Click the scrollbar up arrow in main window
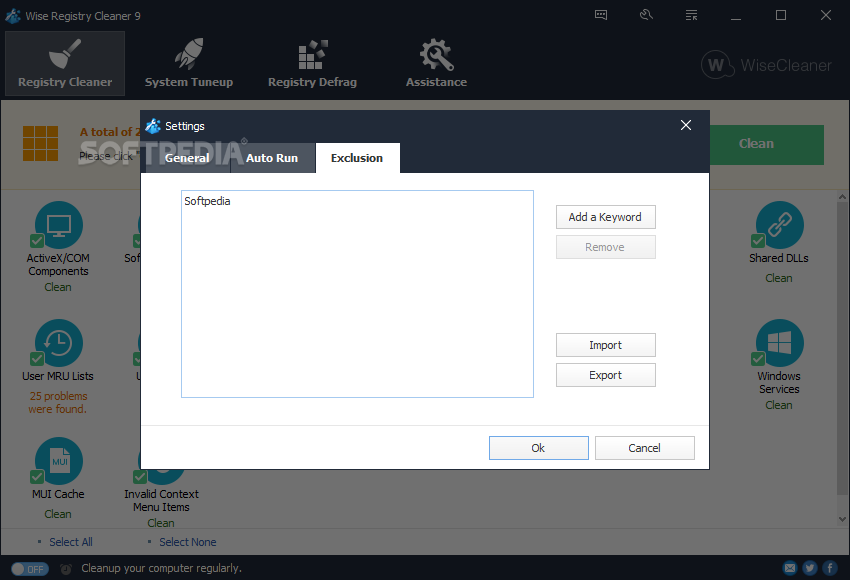 (842, 197)
